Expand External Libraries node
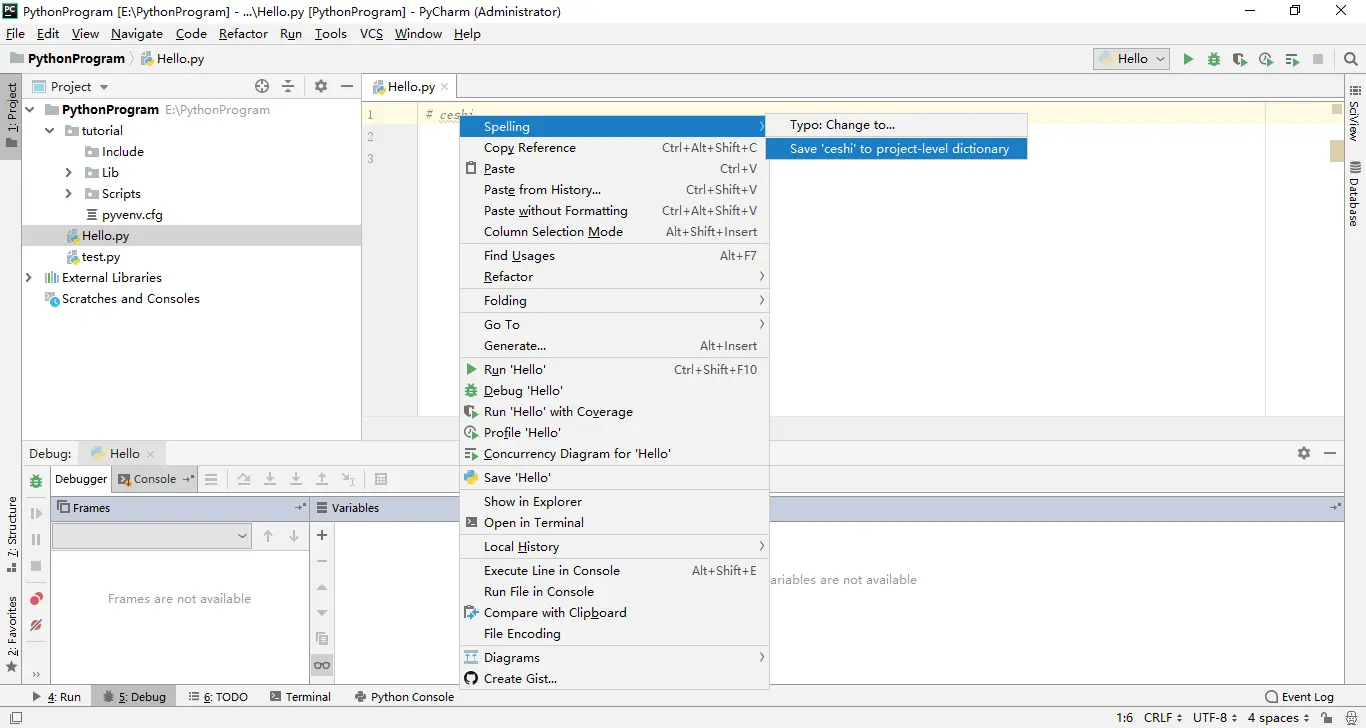The height and width of the screenshot is (728, 1366). coord(29,277)
